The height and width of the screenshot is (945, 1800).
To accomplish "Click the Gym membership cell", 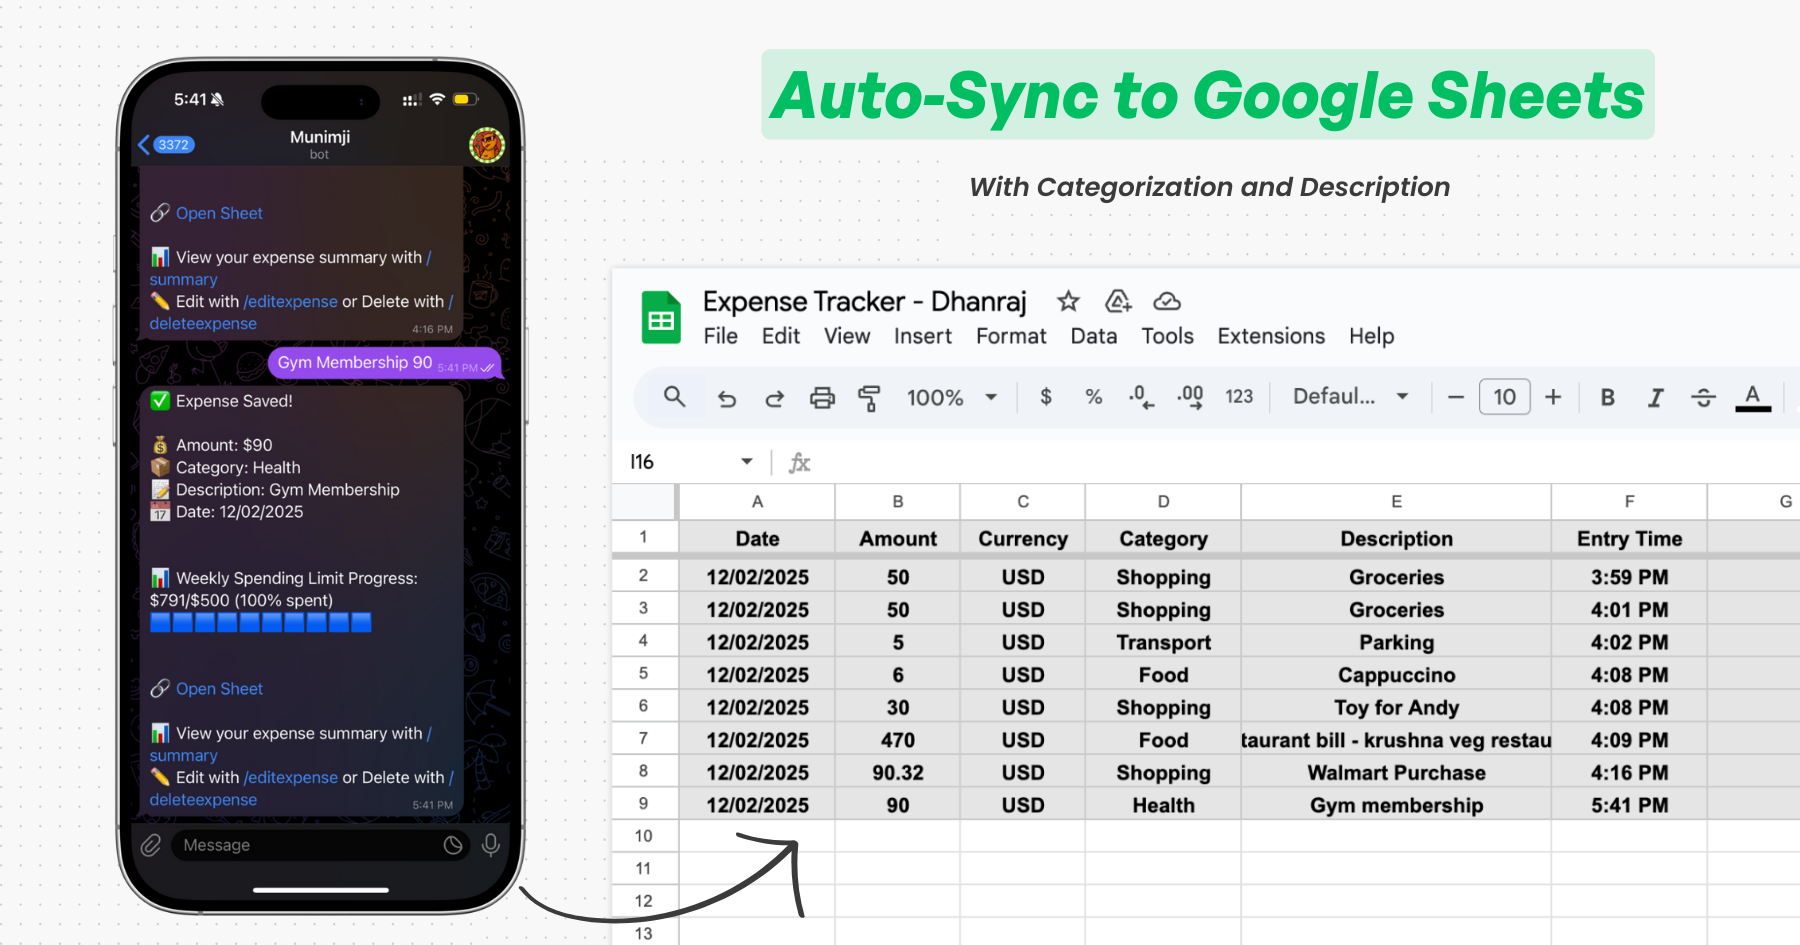I will pos(1396,805).
